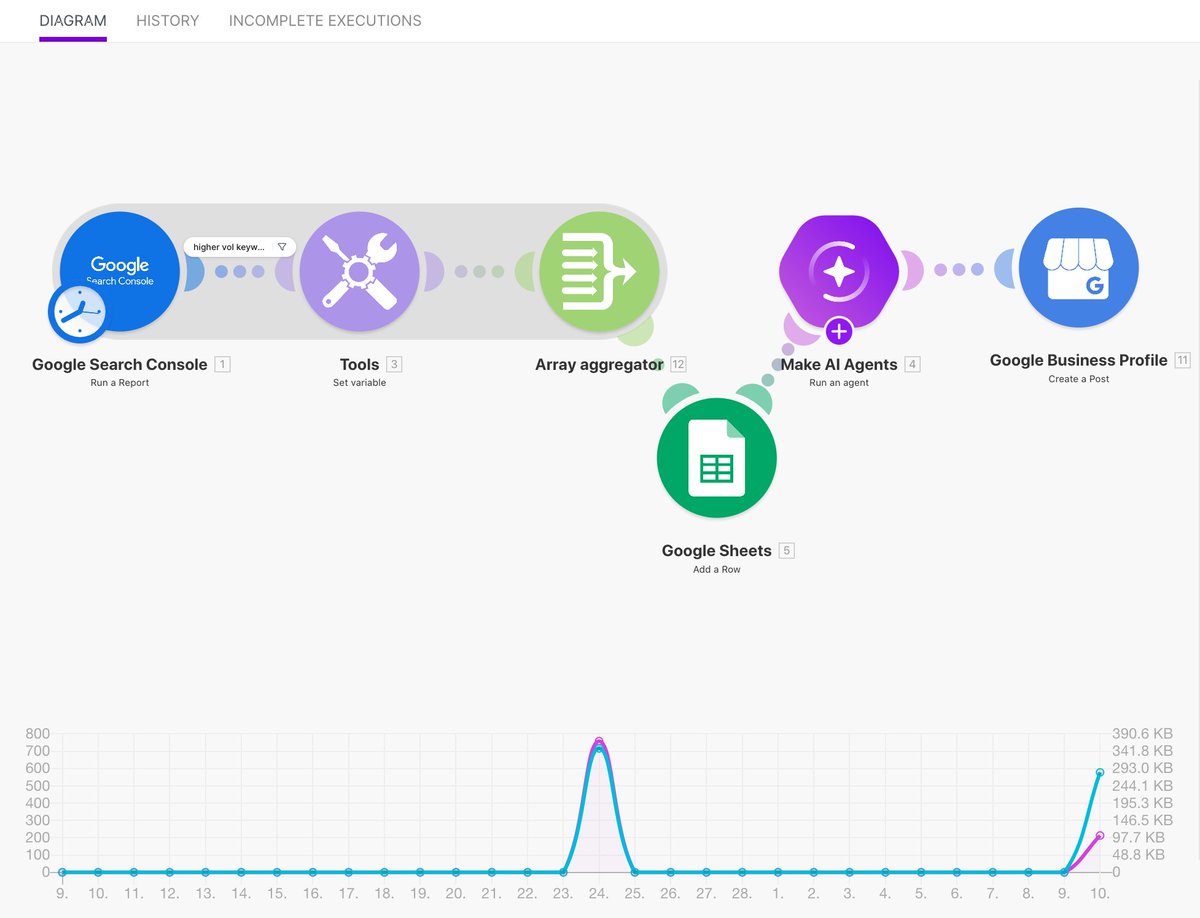Switch to the DIAGRAM tab
The width and height of the screenshot is (1200, 918).
pos(73,20)
